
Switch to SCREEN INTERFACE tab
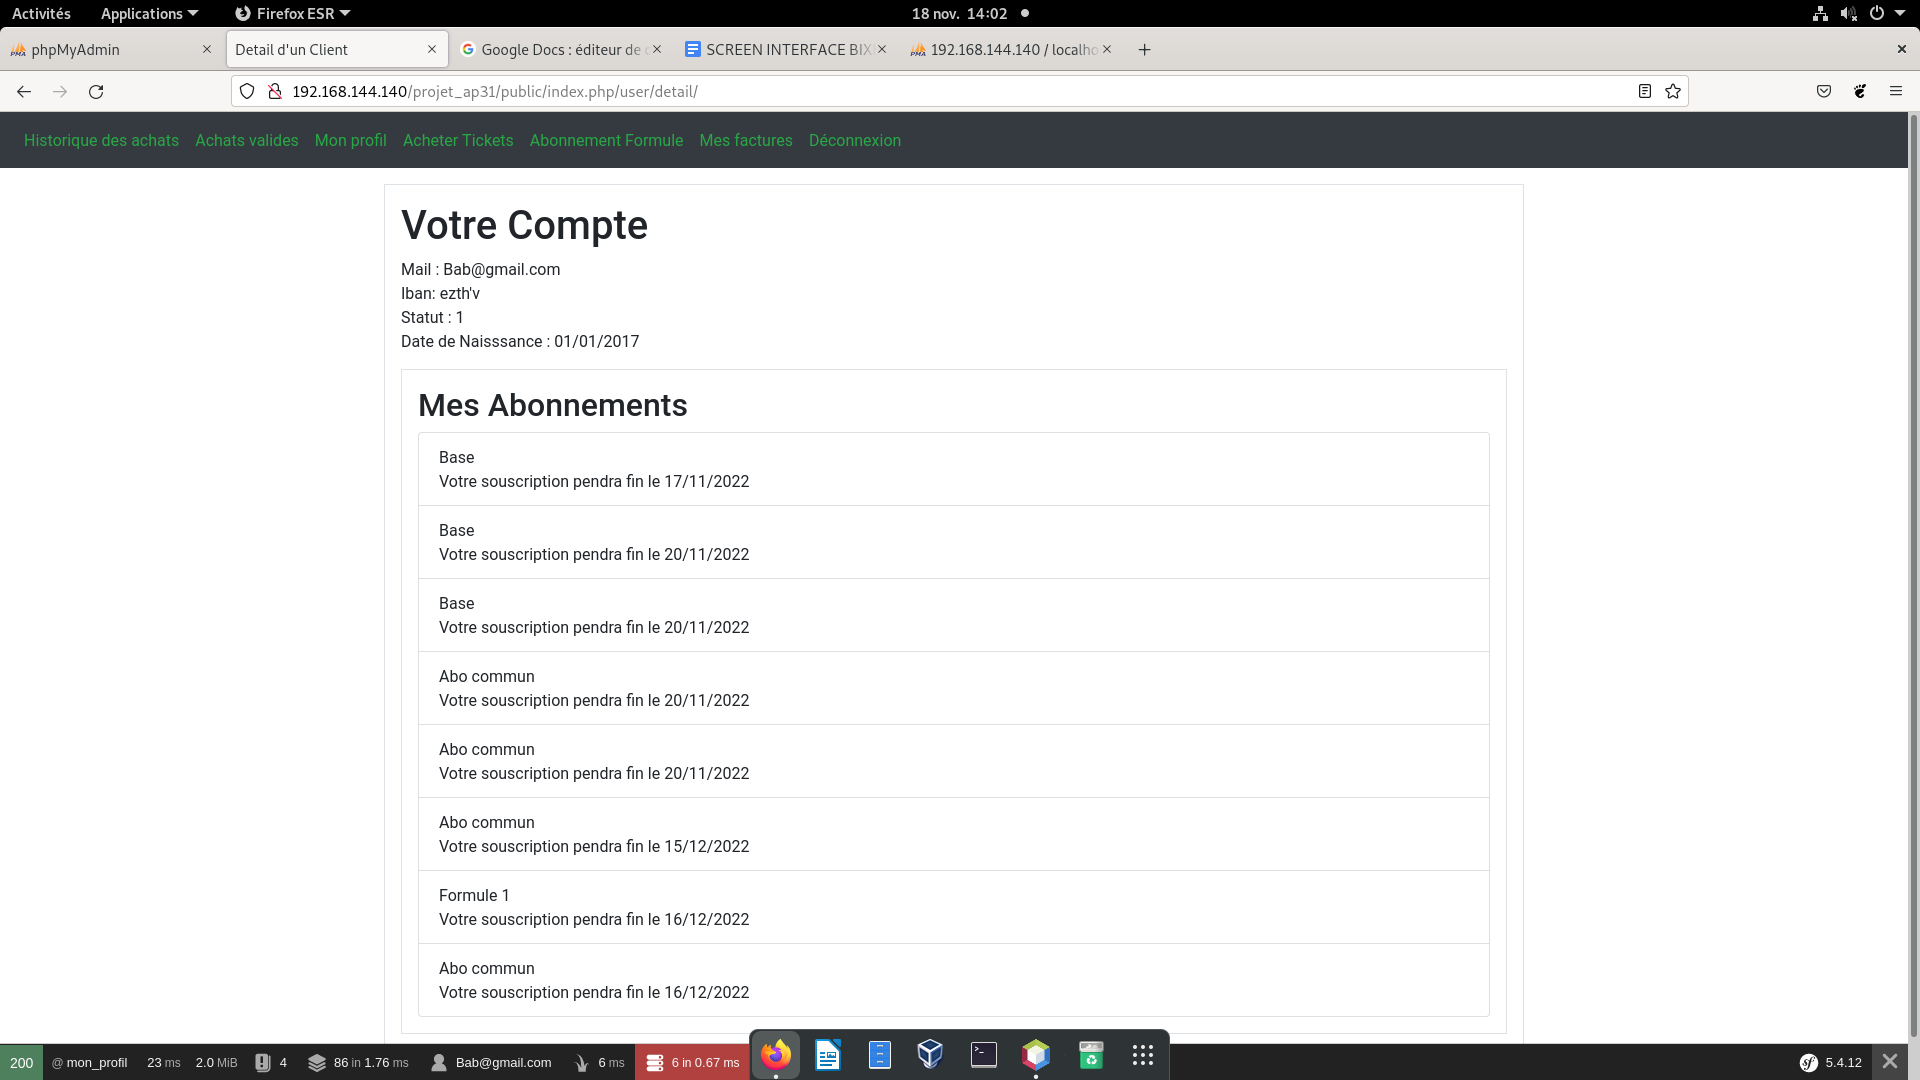click(780, 49)
